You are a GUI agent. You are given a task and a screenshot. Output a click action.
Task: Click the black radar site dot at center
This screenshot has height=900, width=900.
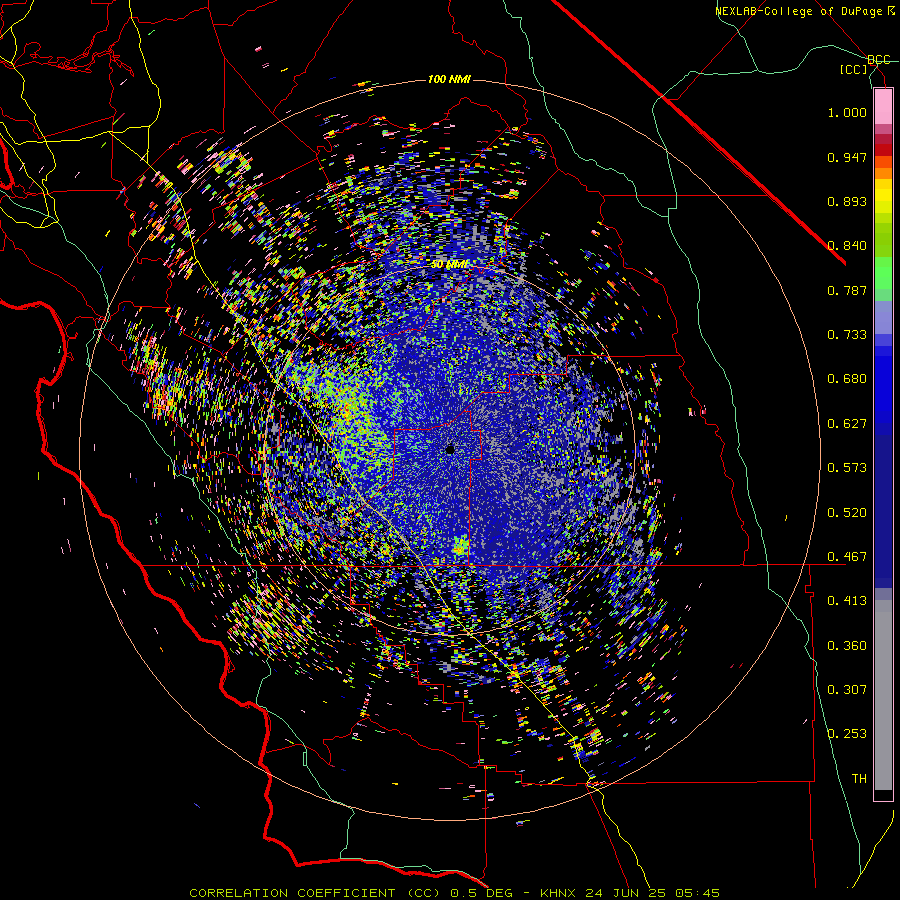[x=450, y=450]
